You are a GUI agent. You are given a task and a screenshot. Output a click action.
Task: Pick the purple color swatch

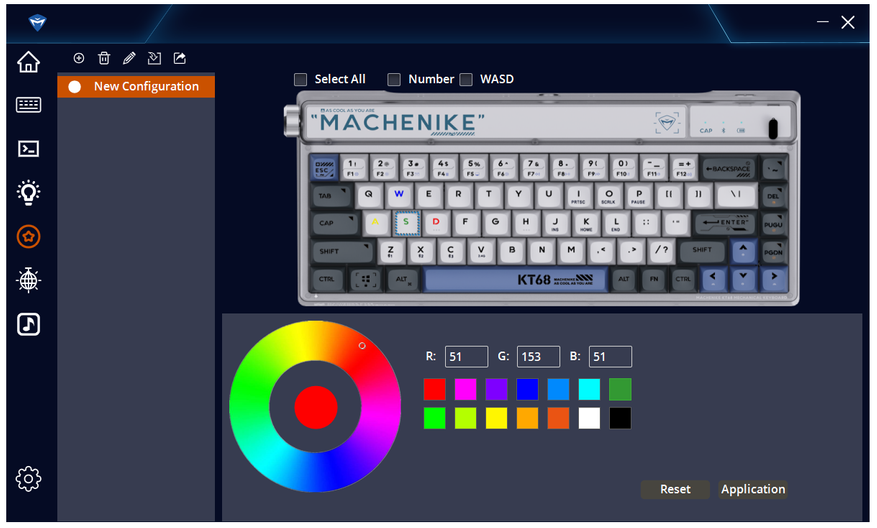496,389
